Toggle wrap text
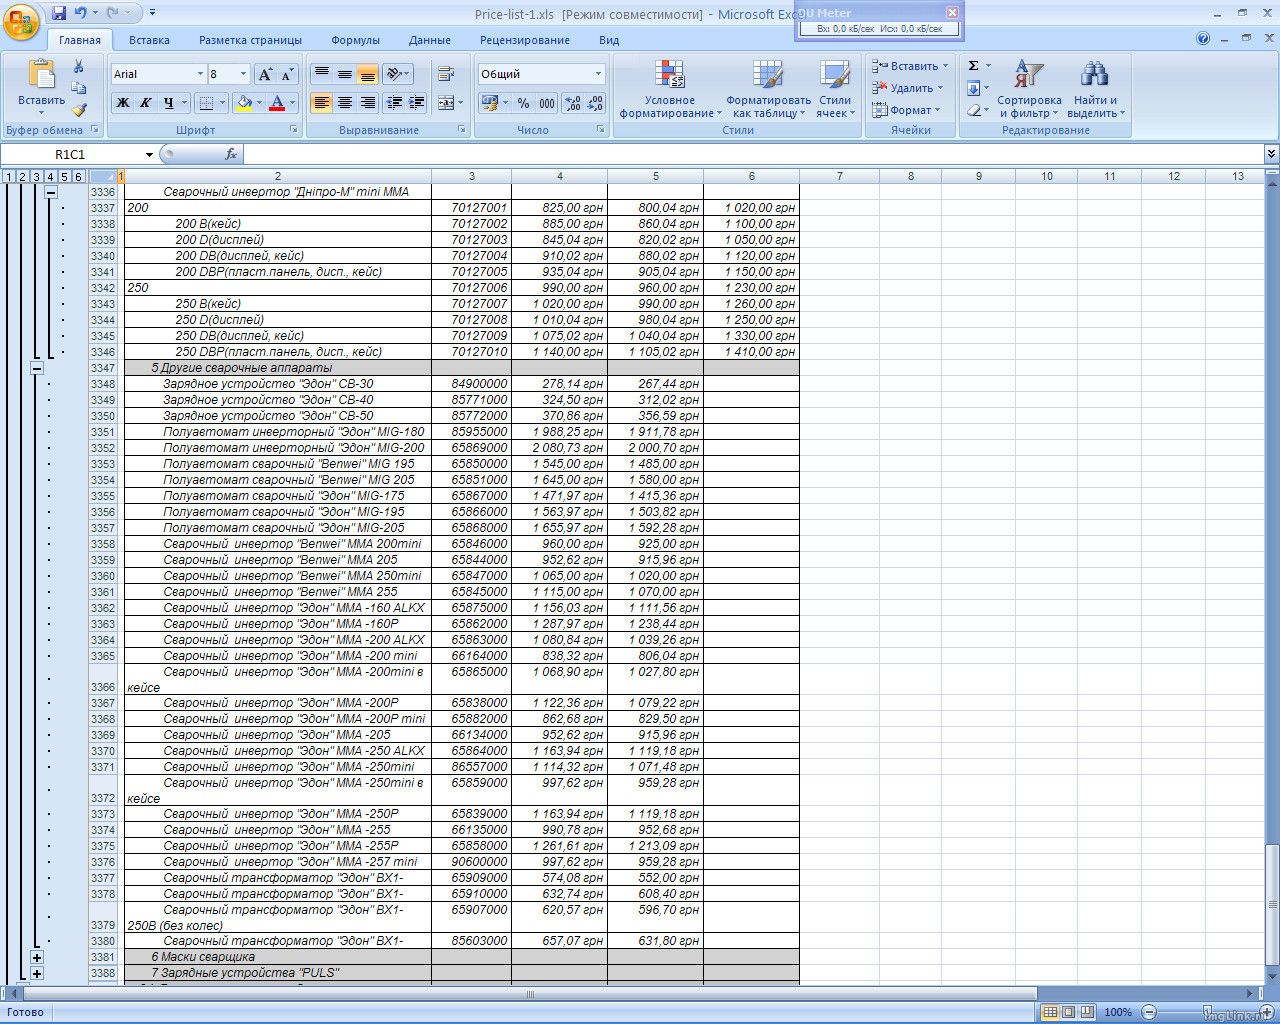This screenshot has width=1280, height=1024. click(446, 74)
